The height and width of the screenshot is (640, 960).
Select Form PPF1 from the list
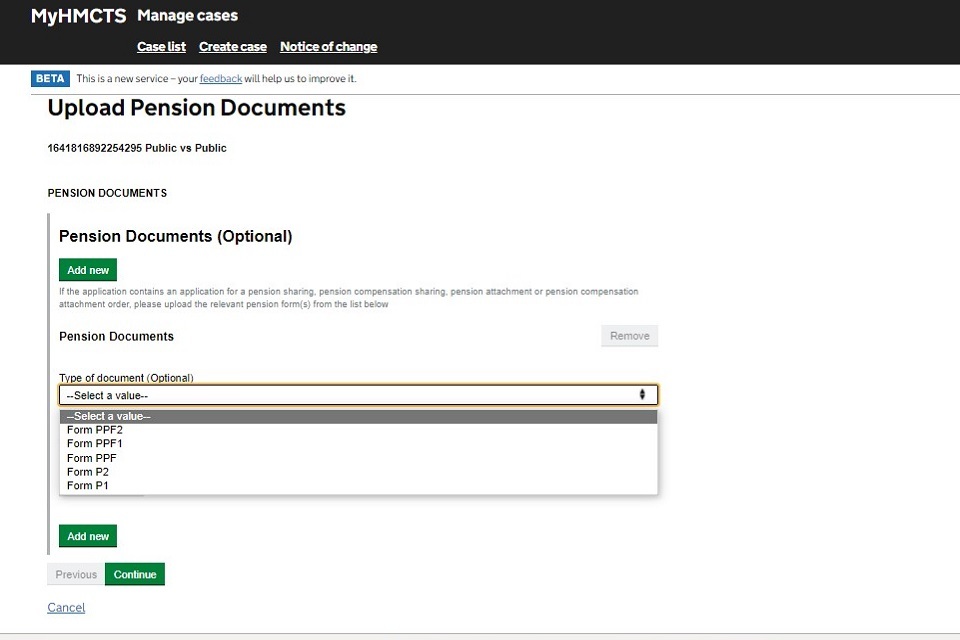[x=95, y=444]
